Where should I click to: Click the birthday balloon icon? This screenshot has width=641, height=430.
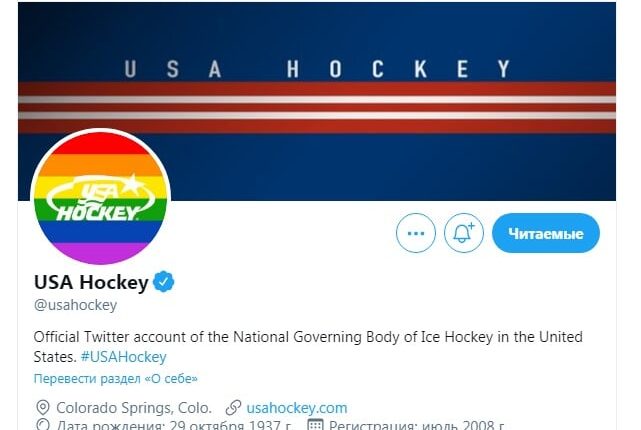pyautogui.click(x=42, y=425)
